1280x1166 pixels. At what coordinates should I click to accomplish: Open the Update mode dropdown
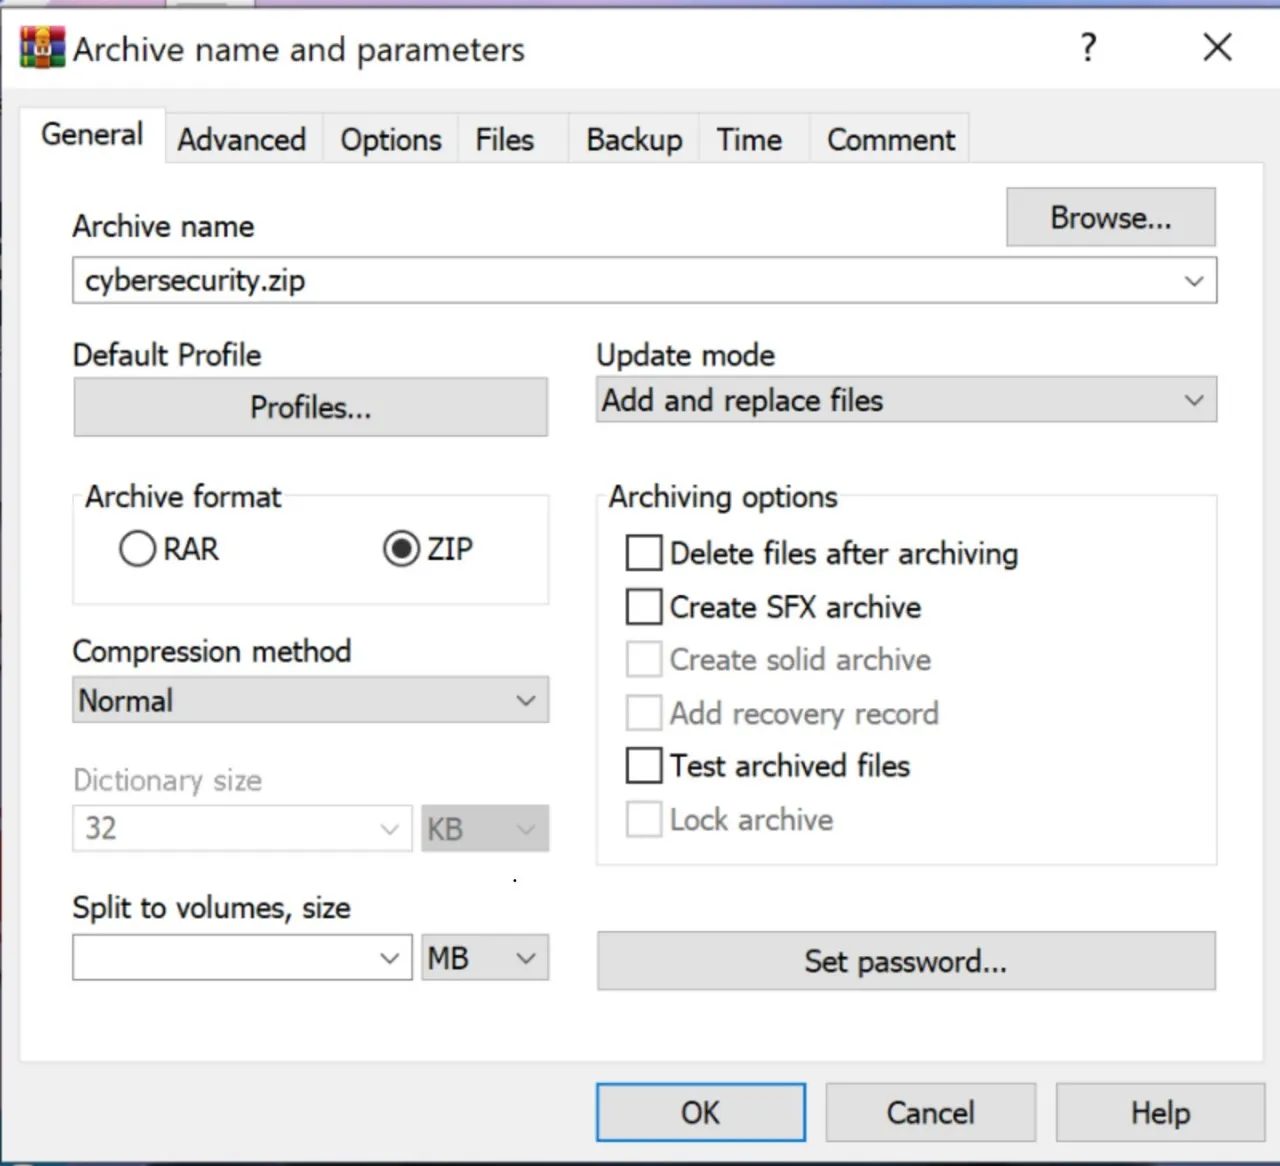click(x=906, y=400)
